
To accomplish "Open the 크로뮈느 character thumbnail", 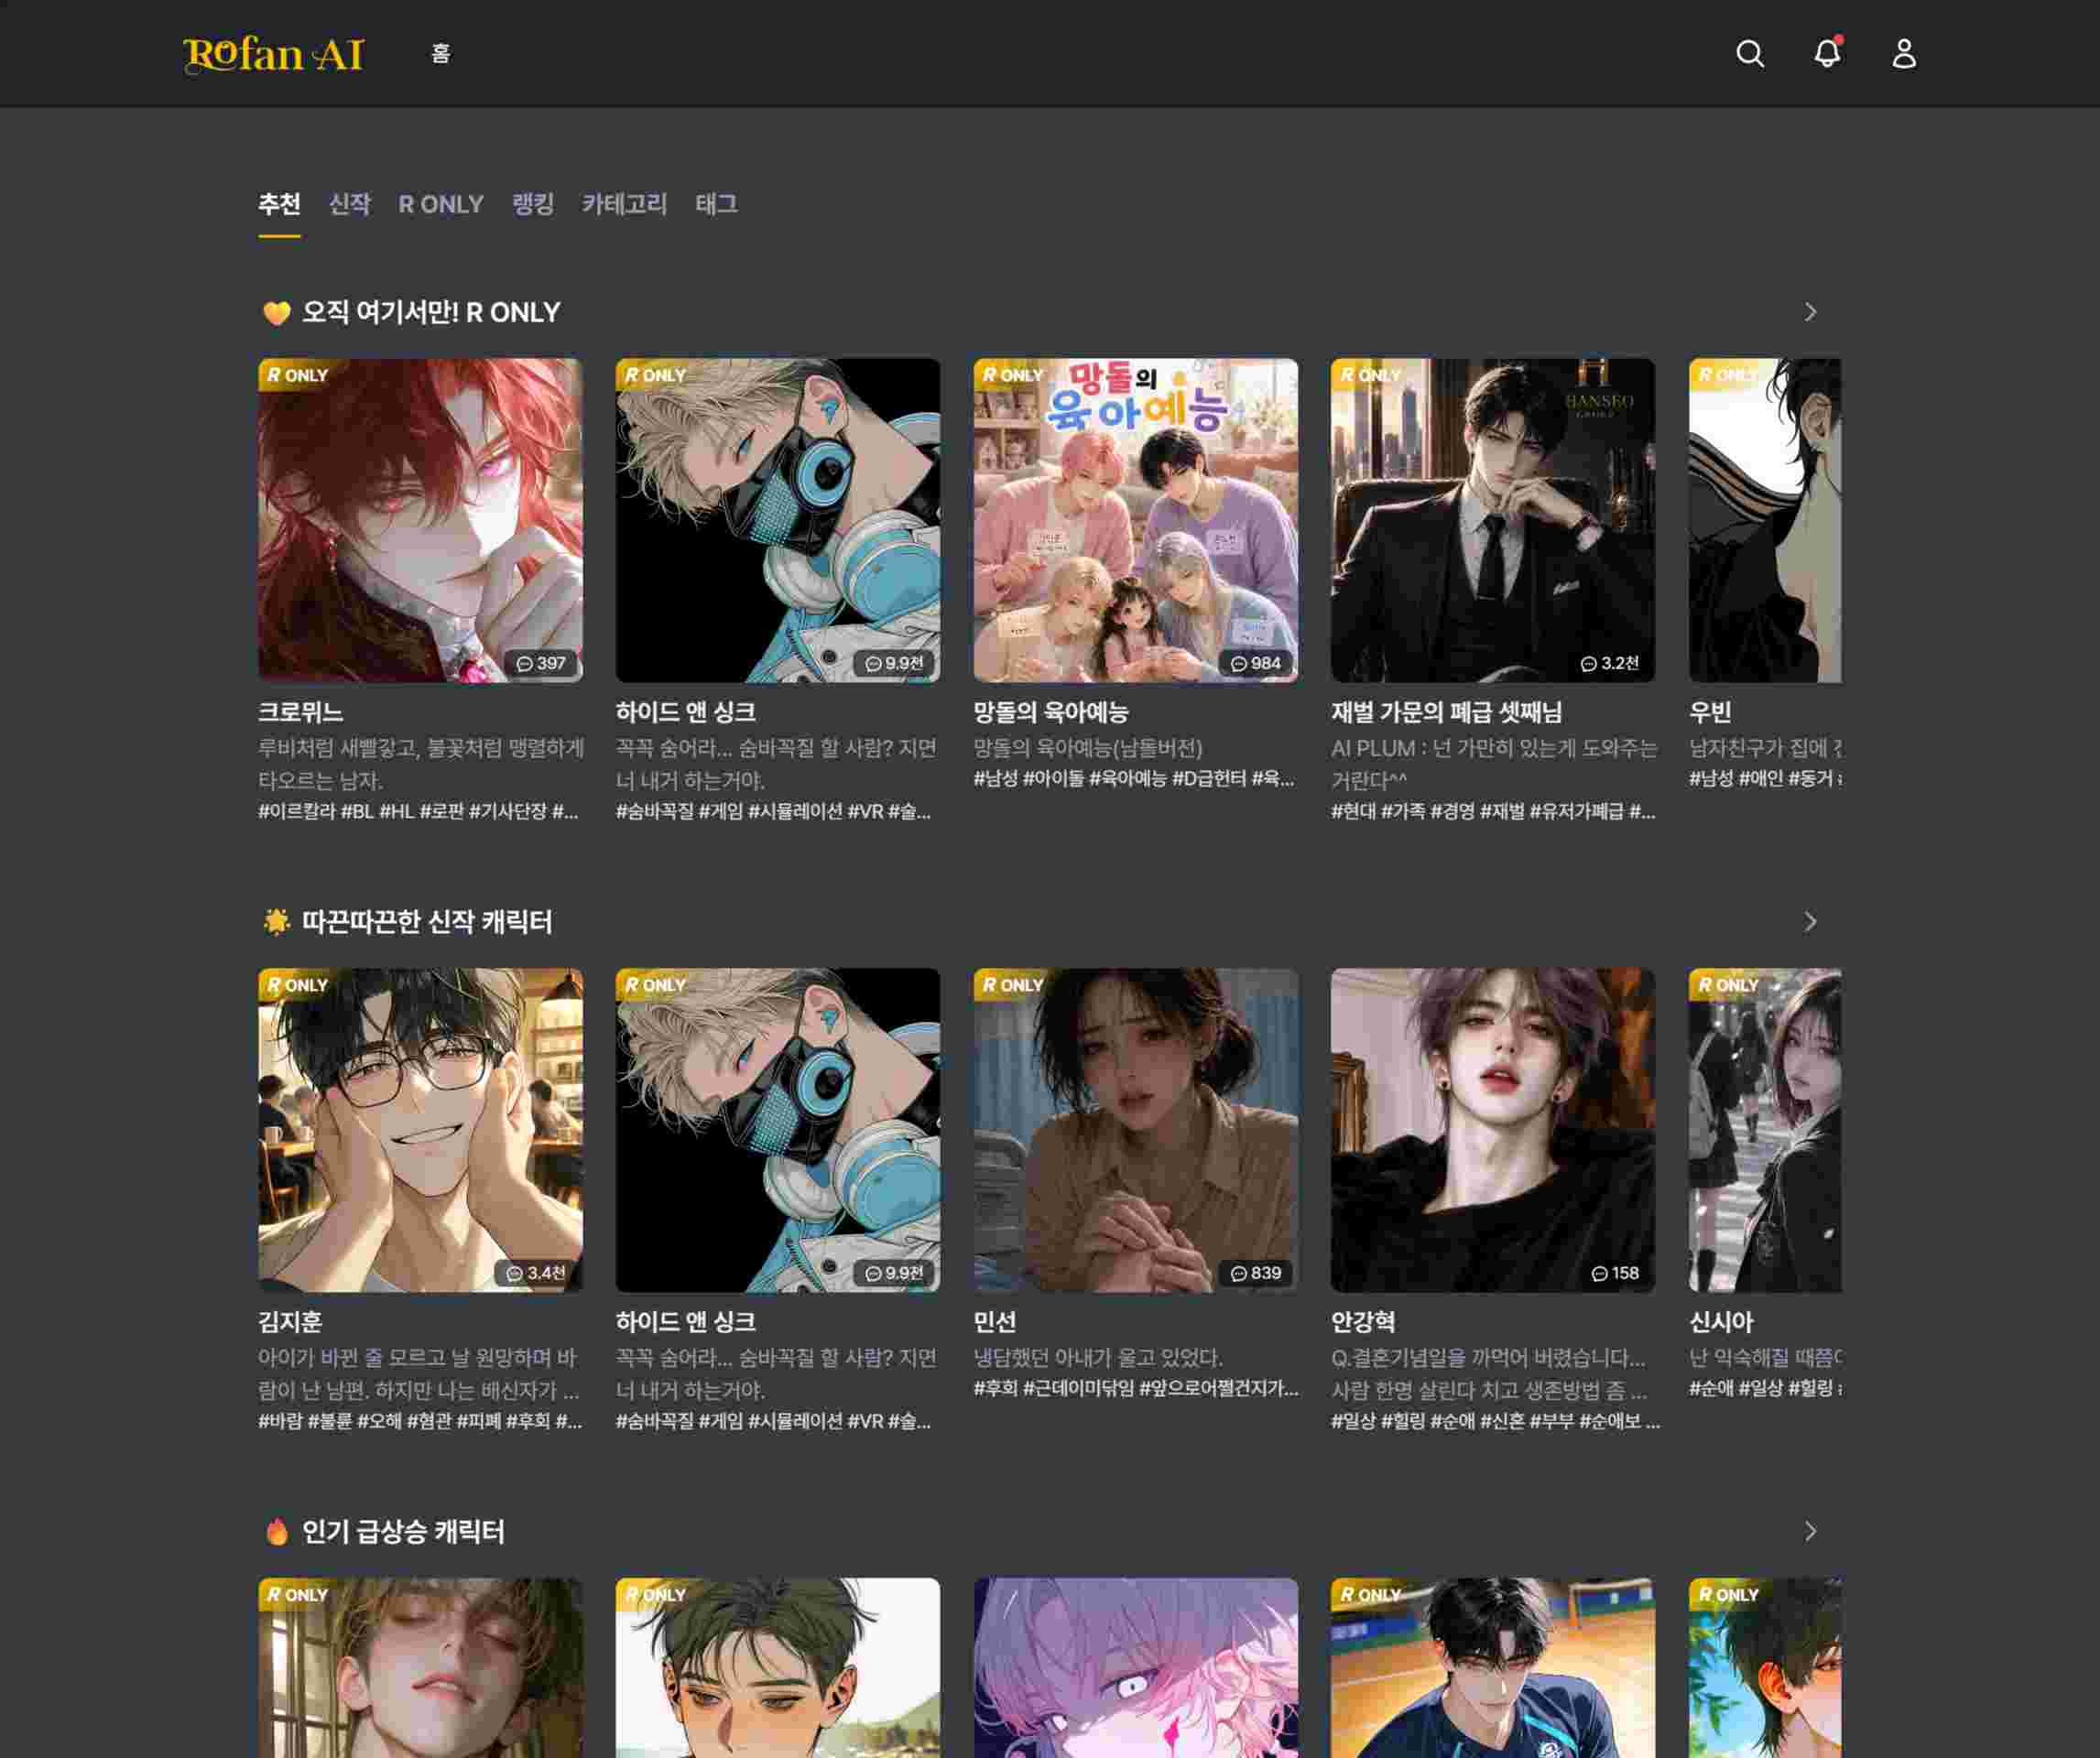I will coord(420,520).
